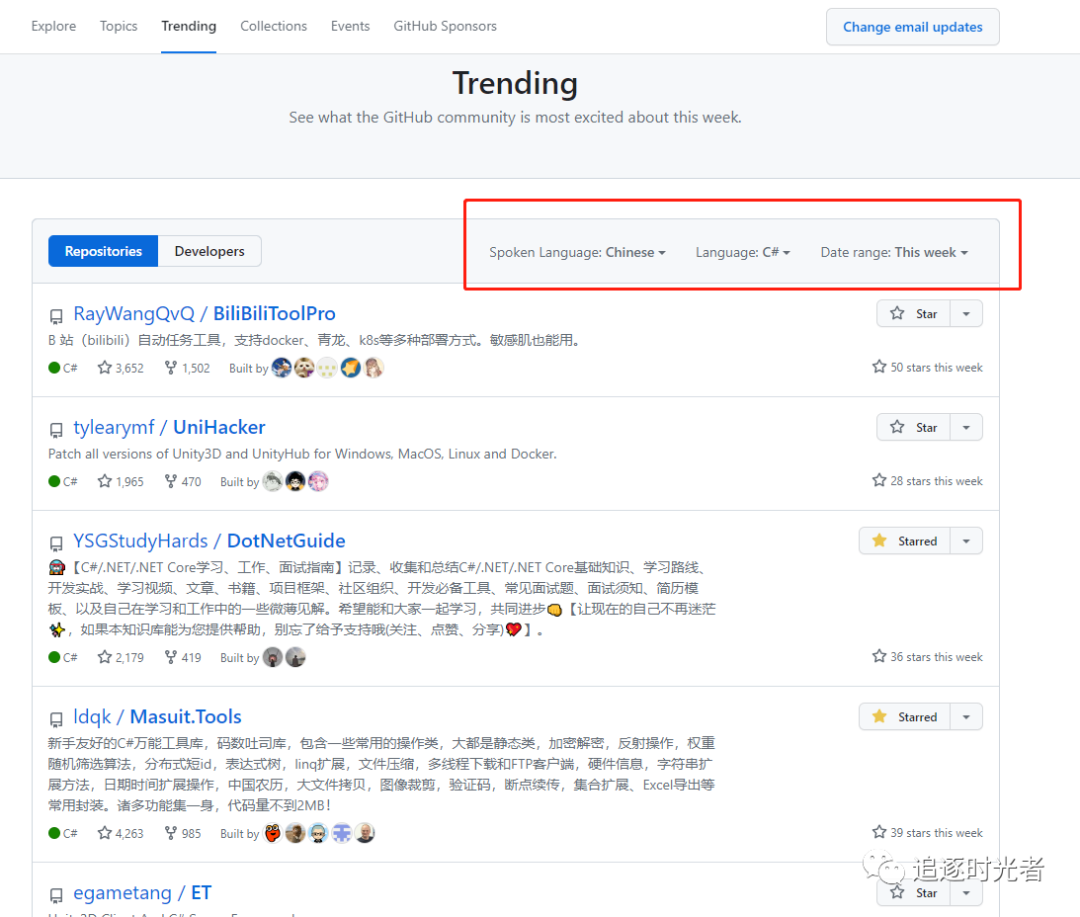Click first contributor avatar of BiliBiliToolPro
Screen dimensions: 1080x917
coord(282,368)
